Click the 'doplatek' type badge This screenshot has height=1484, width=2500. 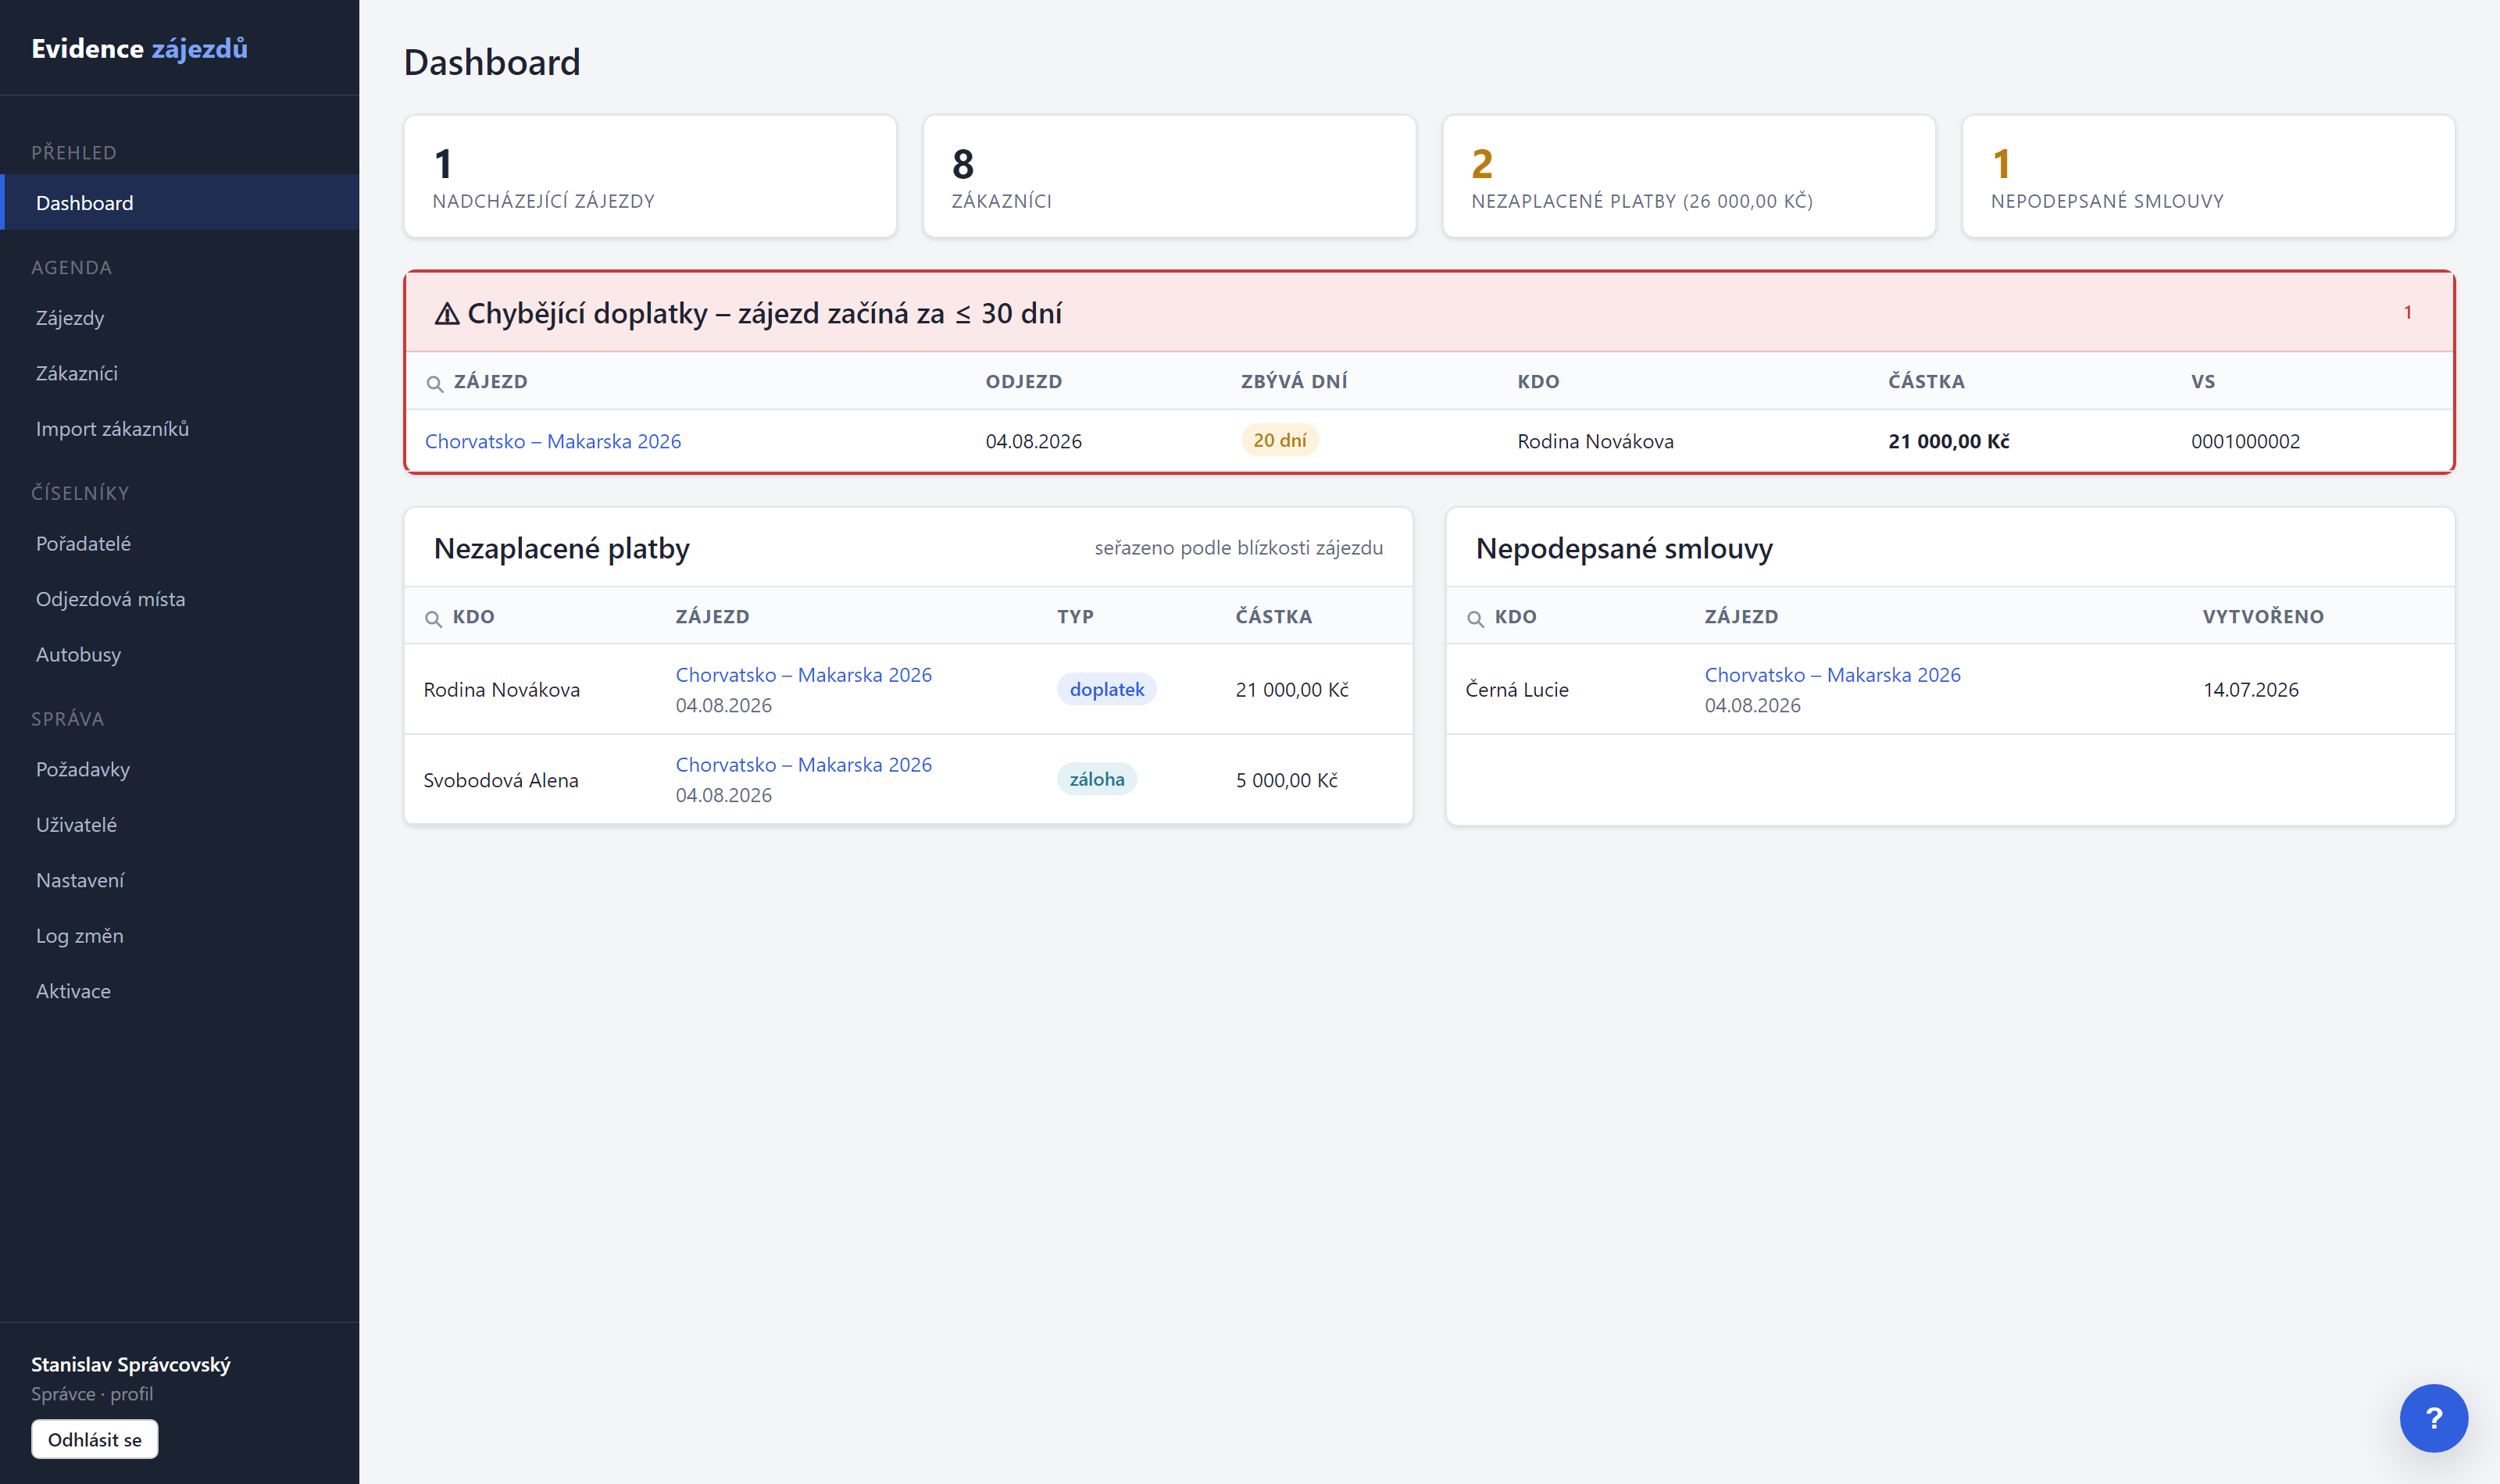pyautogui.click(x=1107, y=689)
